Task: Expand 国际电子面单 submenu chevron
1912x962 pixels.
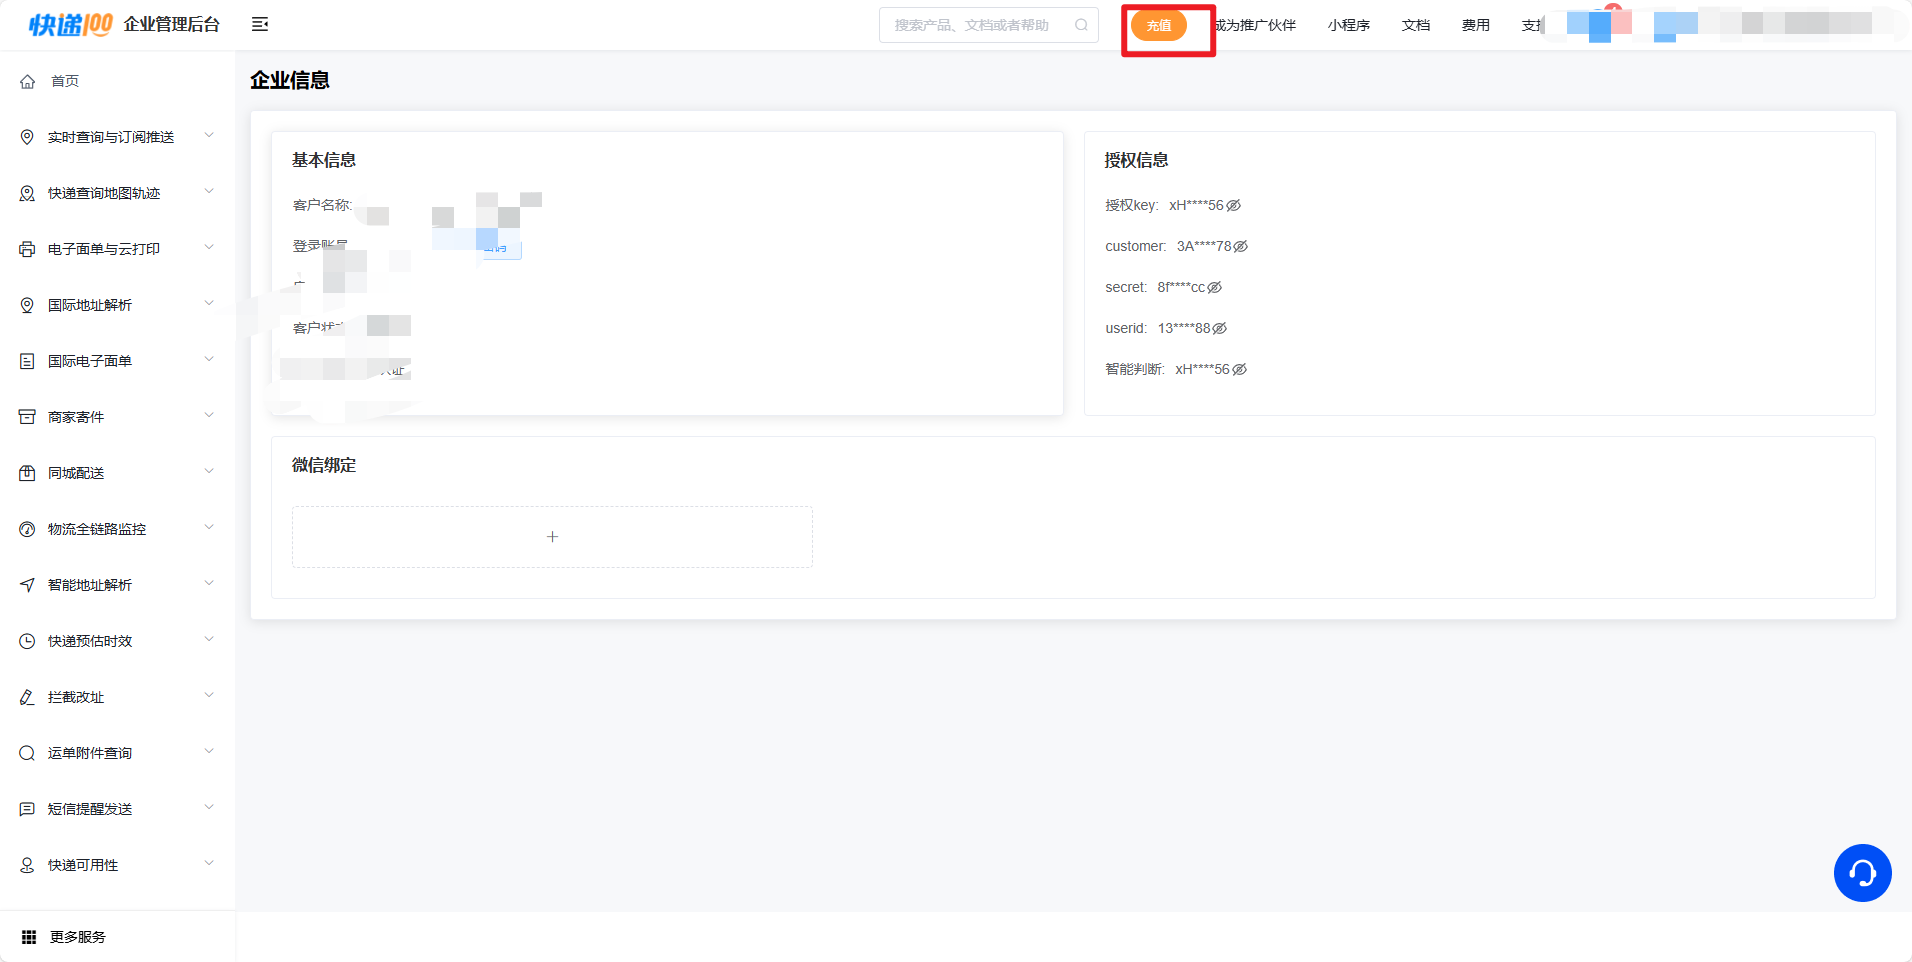Action: [209, 359]
